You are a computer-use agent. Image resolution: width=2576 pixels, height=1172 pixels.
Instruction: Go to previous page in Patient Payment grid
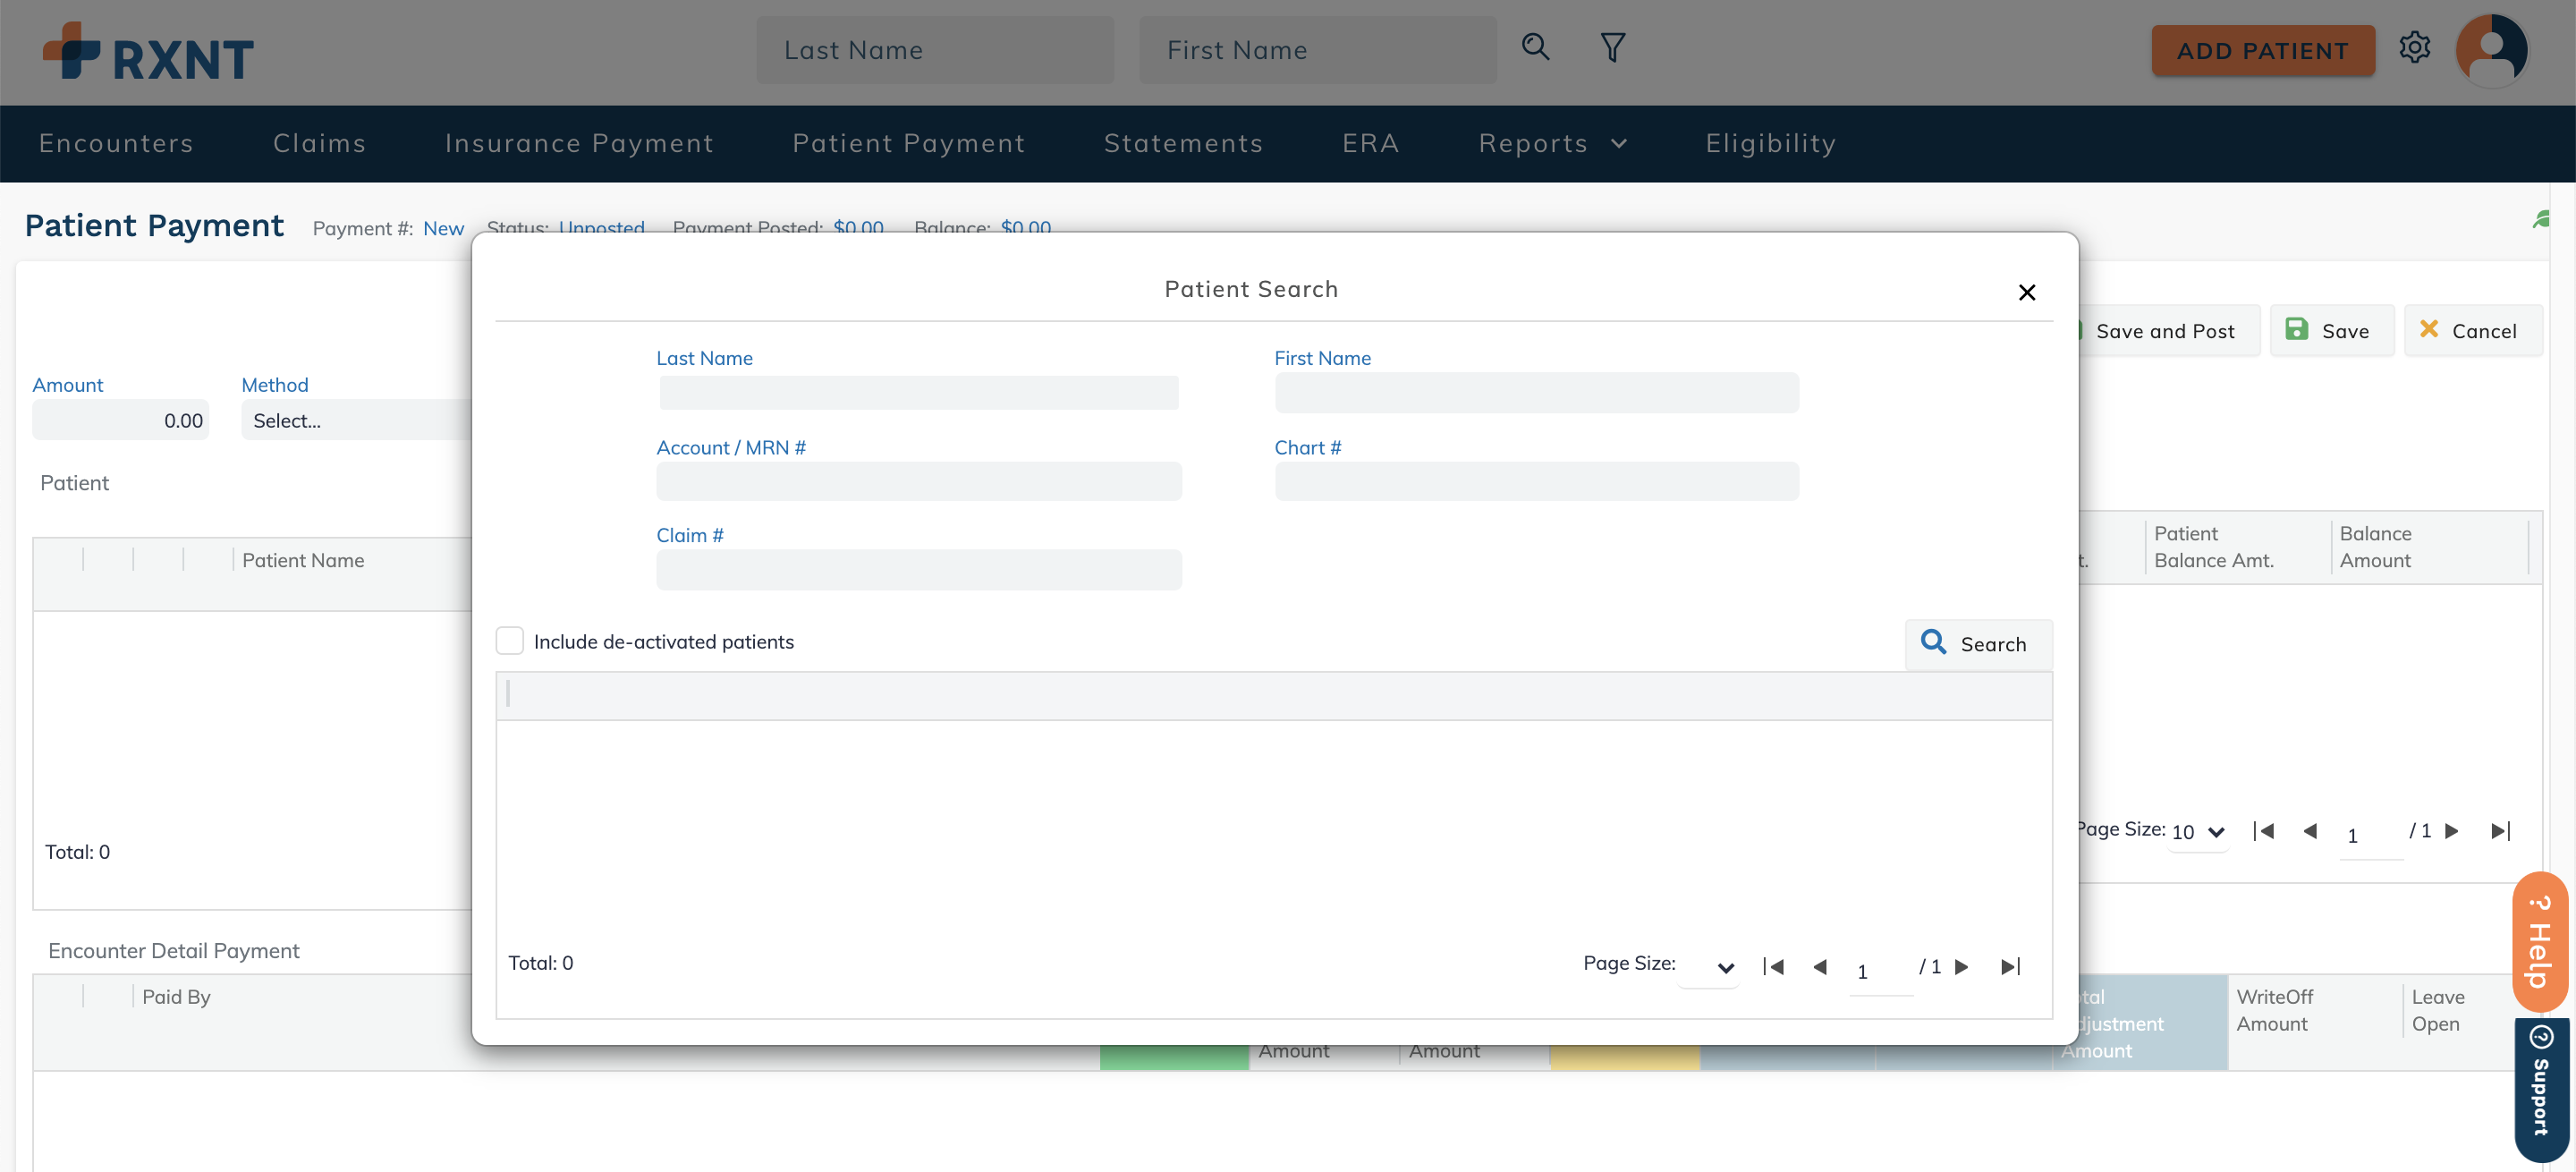(2309, 830)
